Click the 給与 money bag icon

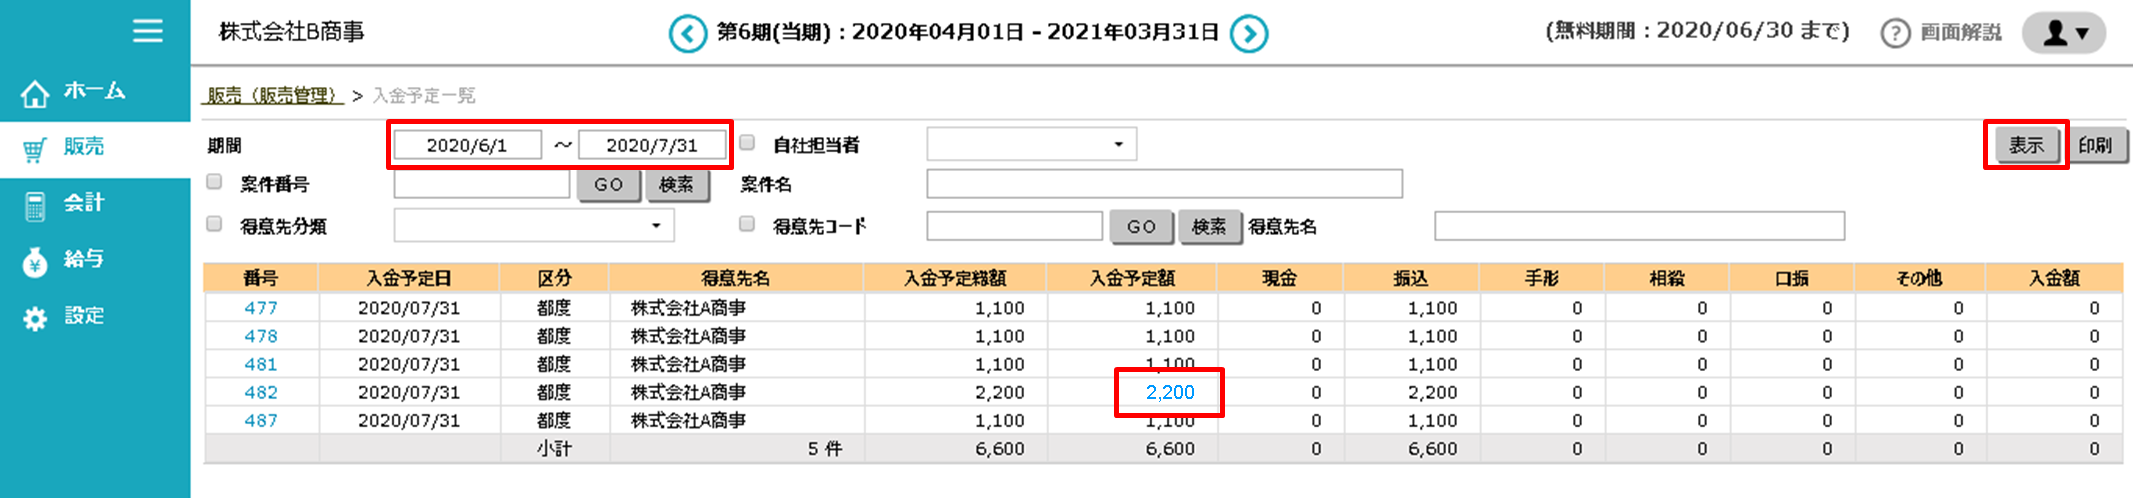pyautogui.click(x=35, y=262)
